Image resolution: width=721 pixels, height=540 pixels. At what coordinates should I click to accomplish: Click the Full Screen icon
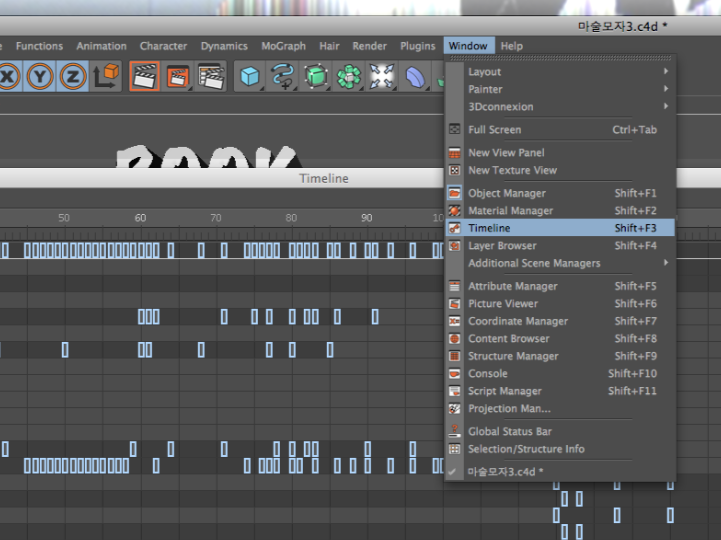(x=454, y=130)
